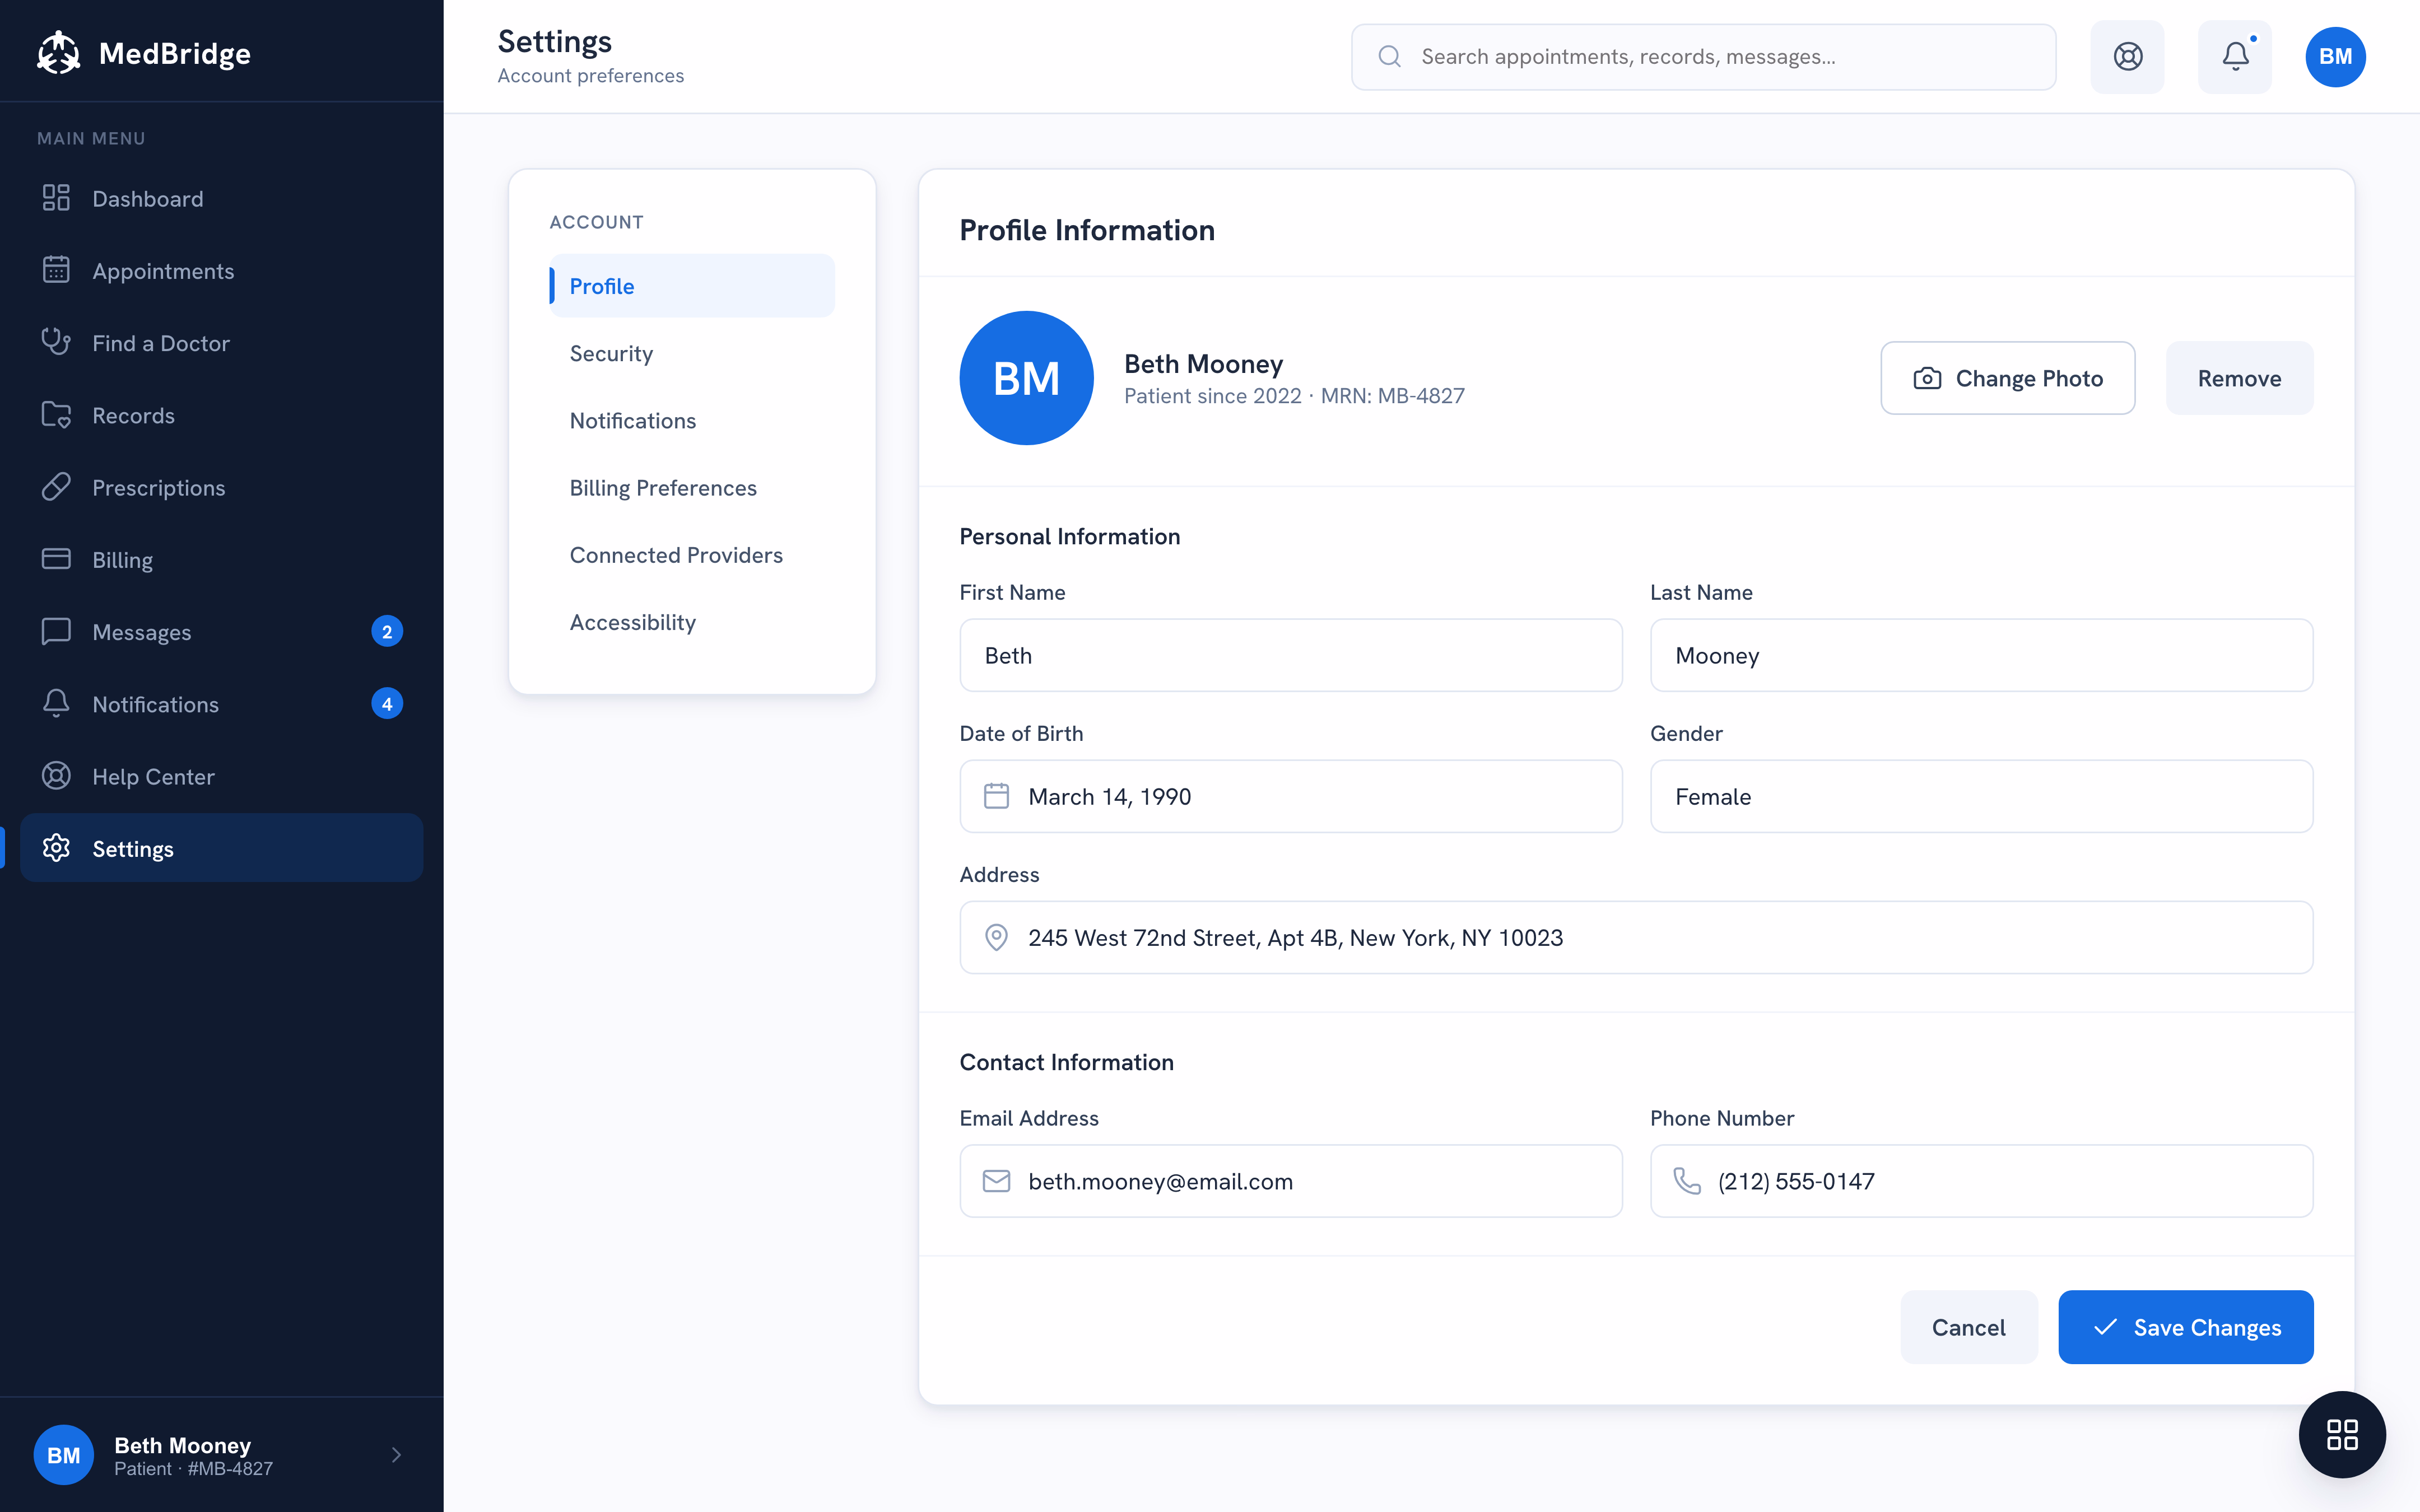Open the top-bar notification bell
Image resolution: width=2420 pixels, height=1512 pixels.
pos(2235,56)
